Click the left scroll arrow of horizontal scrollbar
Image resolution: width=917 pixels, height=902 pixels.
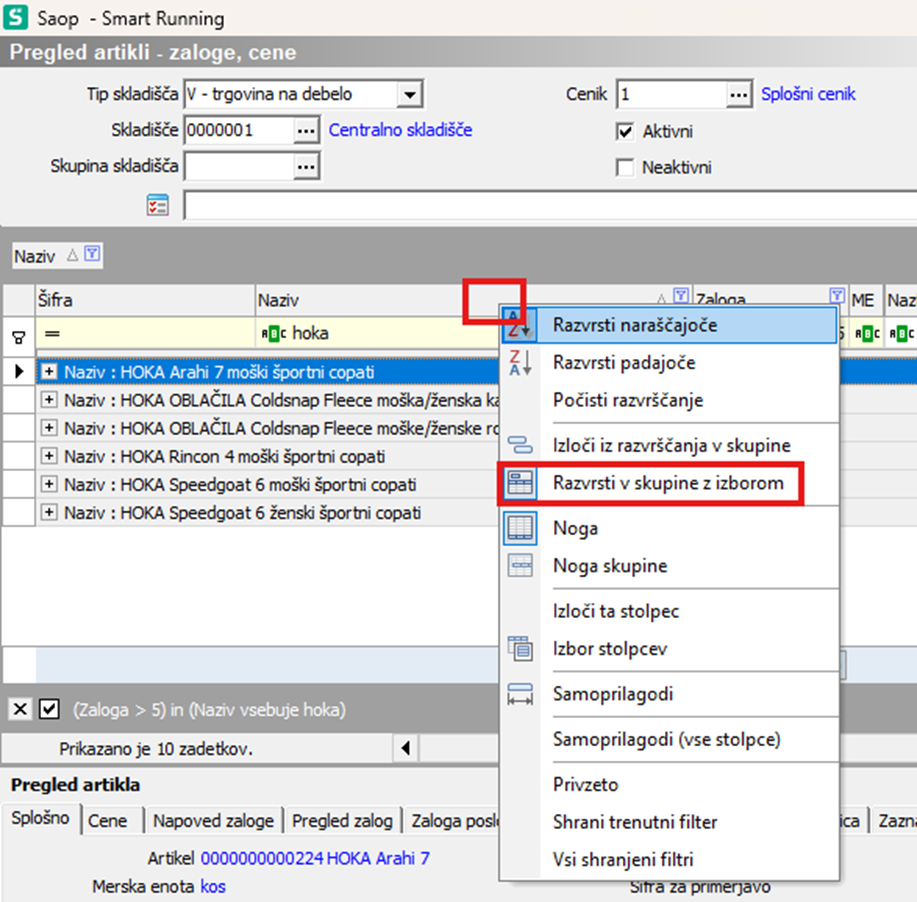(x=406, y=748)
